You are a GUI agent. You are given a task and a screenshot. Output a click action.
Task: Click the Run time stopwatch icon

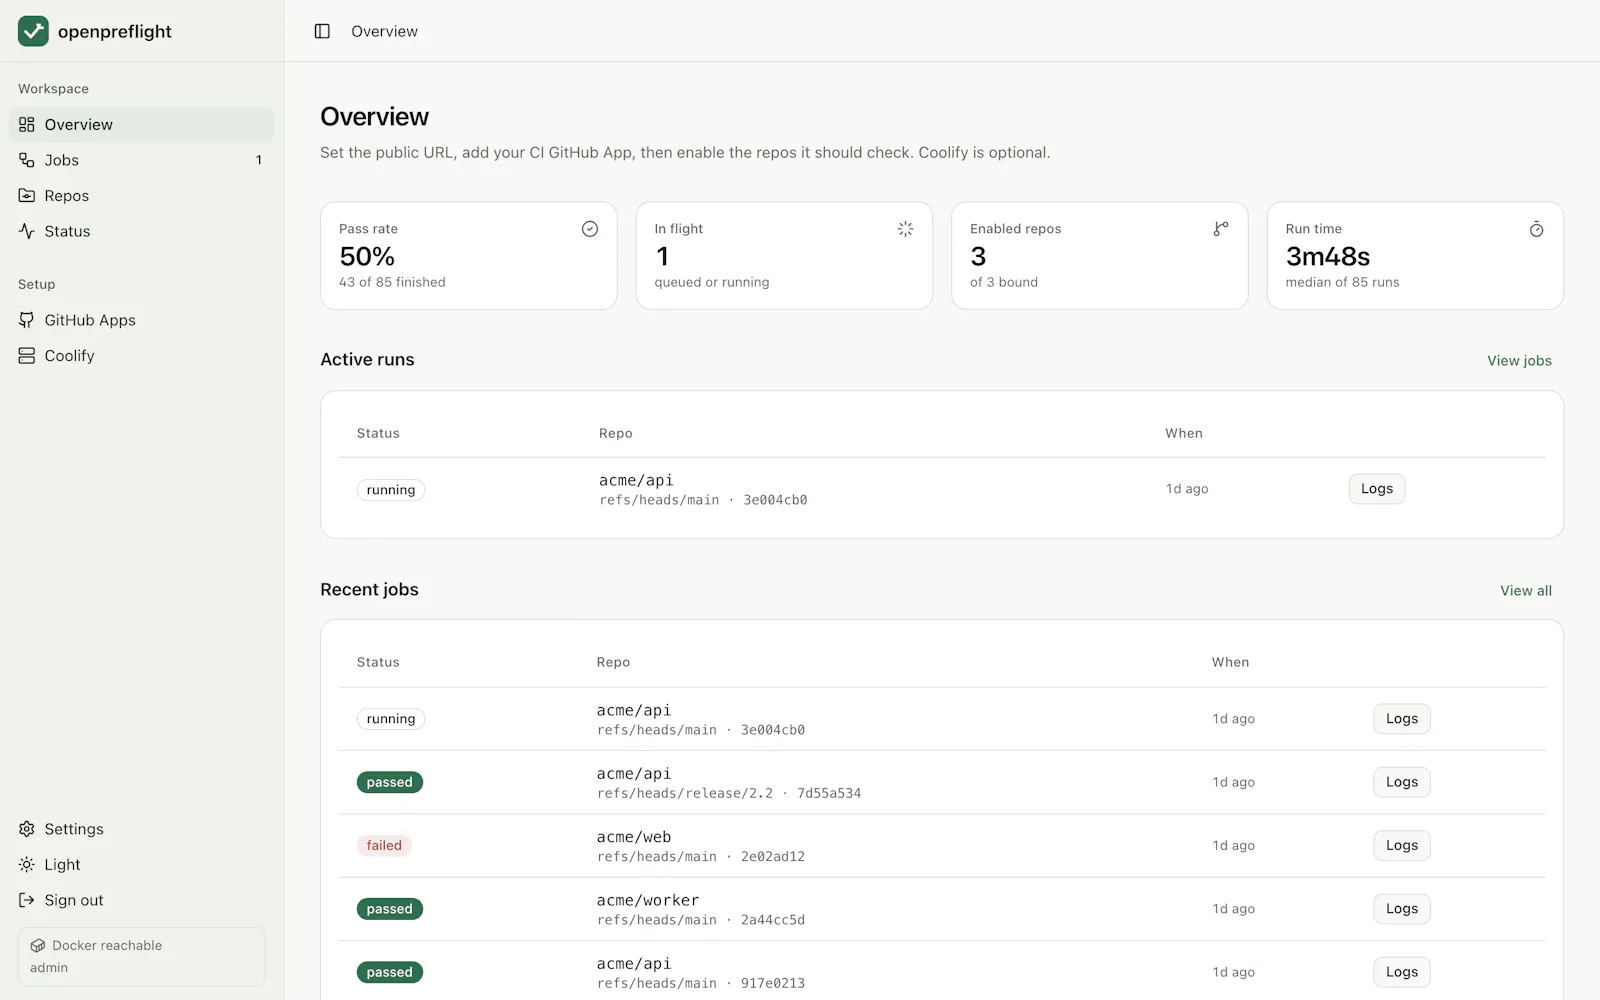1536,229
